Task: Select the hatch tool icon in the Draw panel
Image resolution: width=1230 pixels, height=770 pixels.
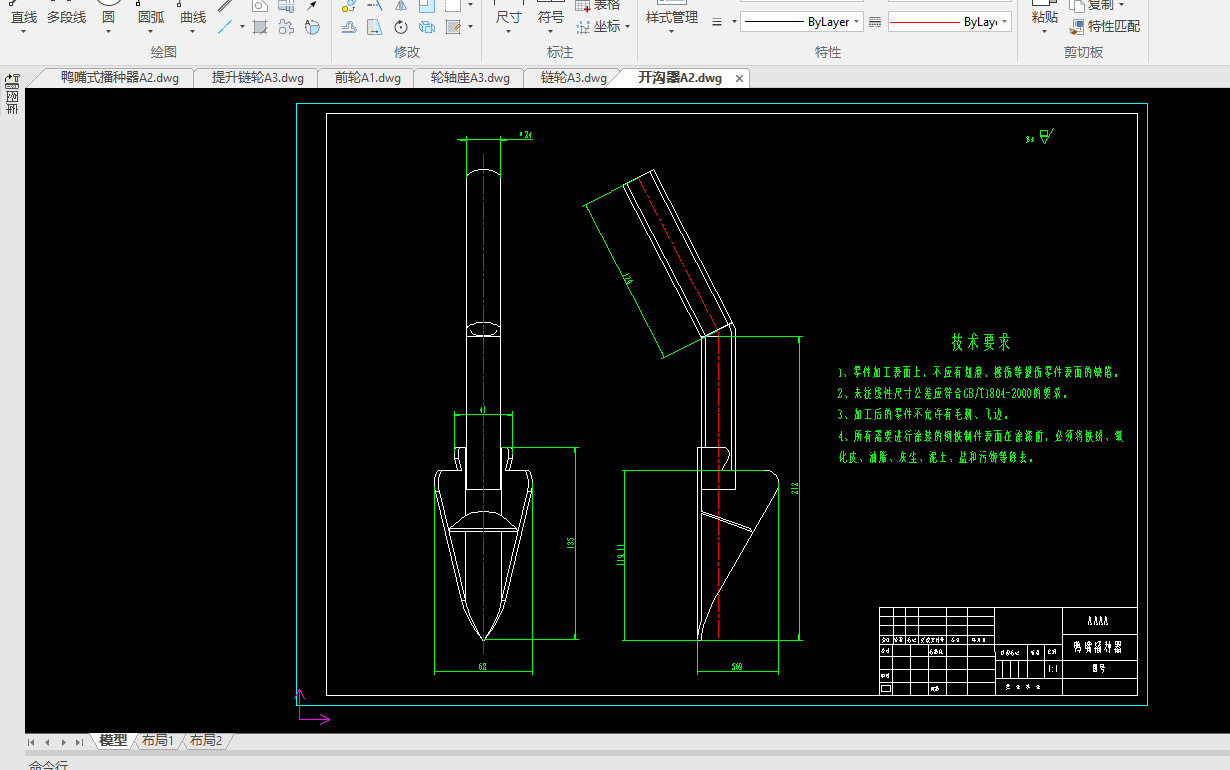Action: pos(260,27)
